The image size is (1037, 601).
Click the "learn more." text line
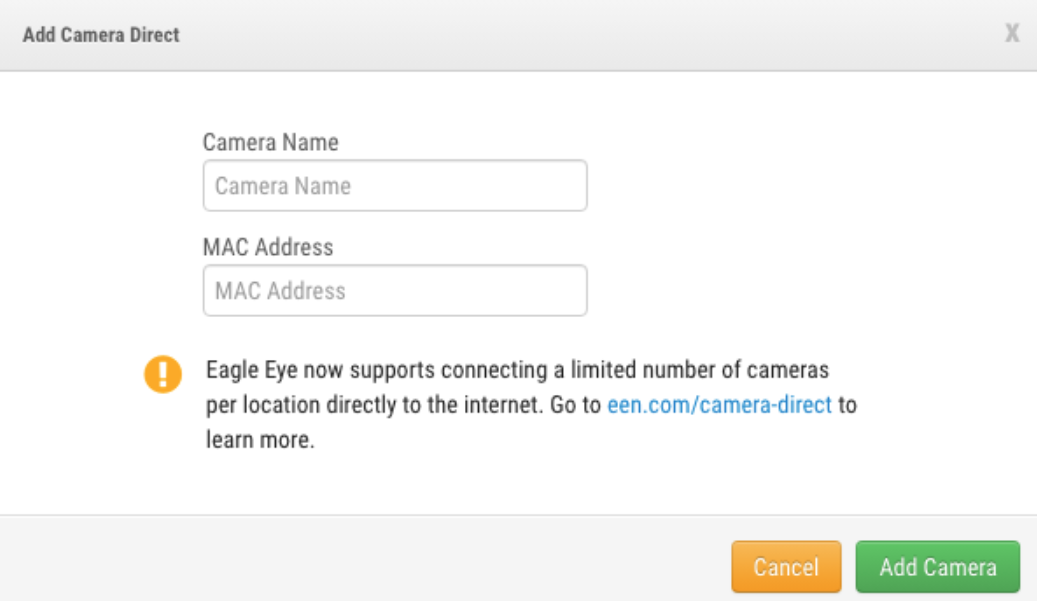[261, 441]
